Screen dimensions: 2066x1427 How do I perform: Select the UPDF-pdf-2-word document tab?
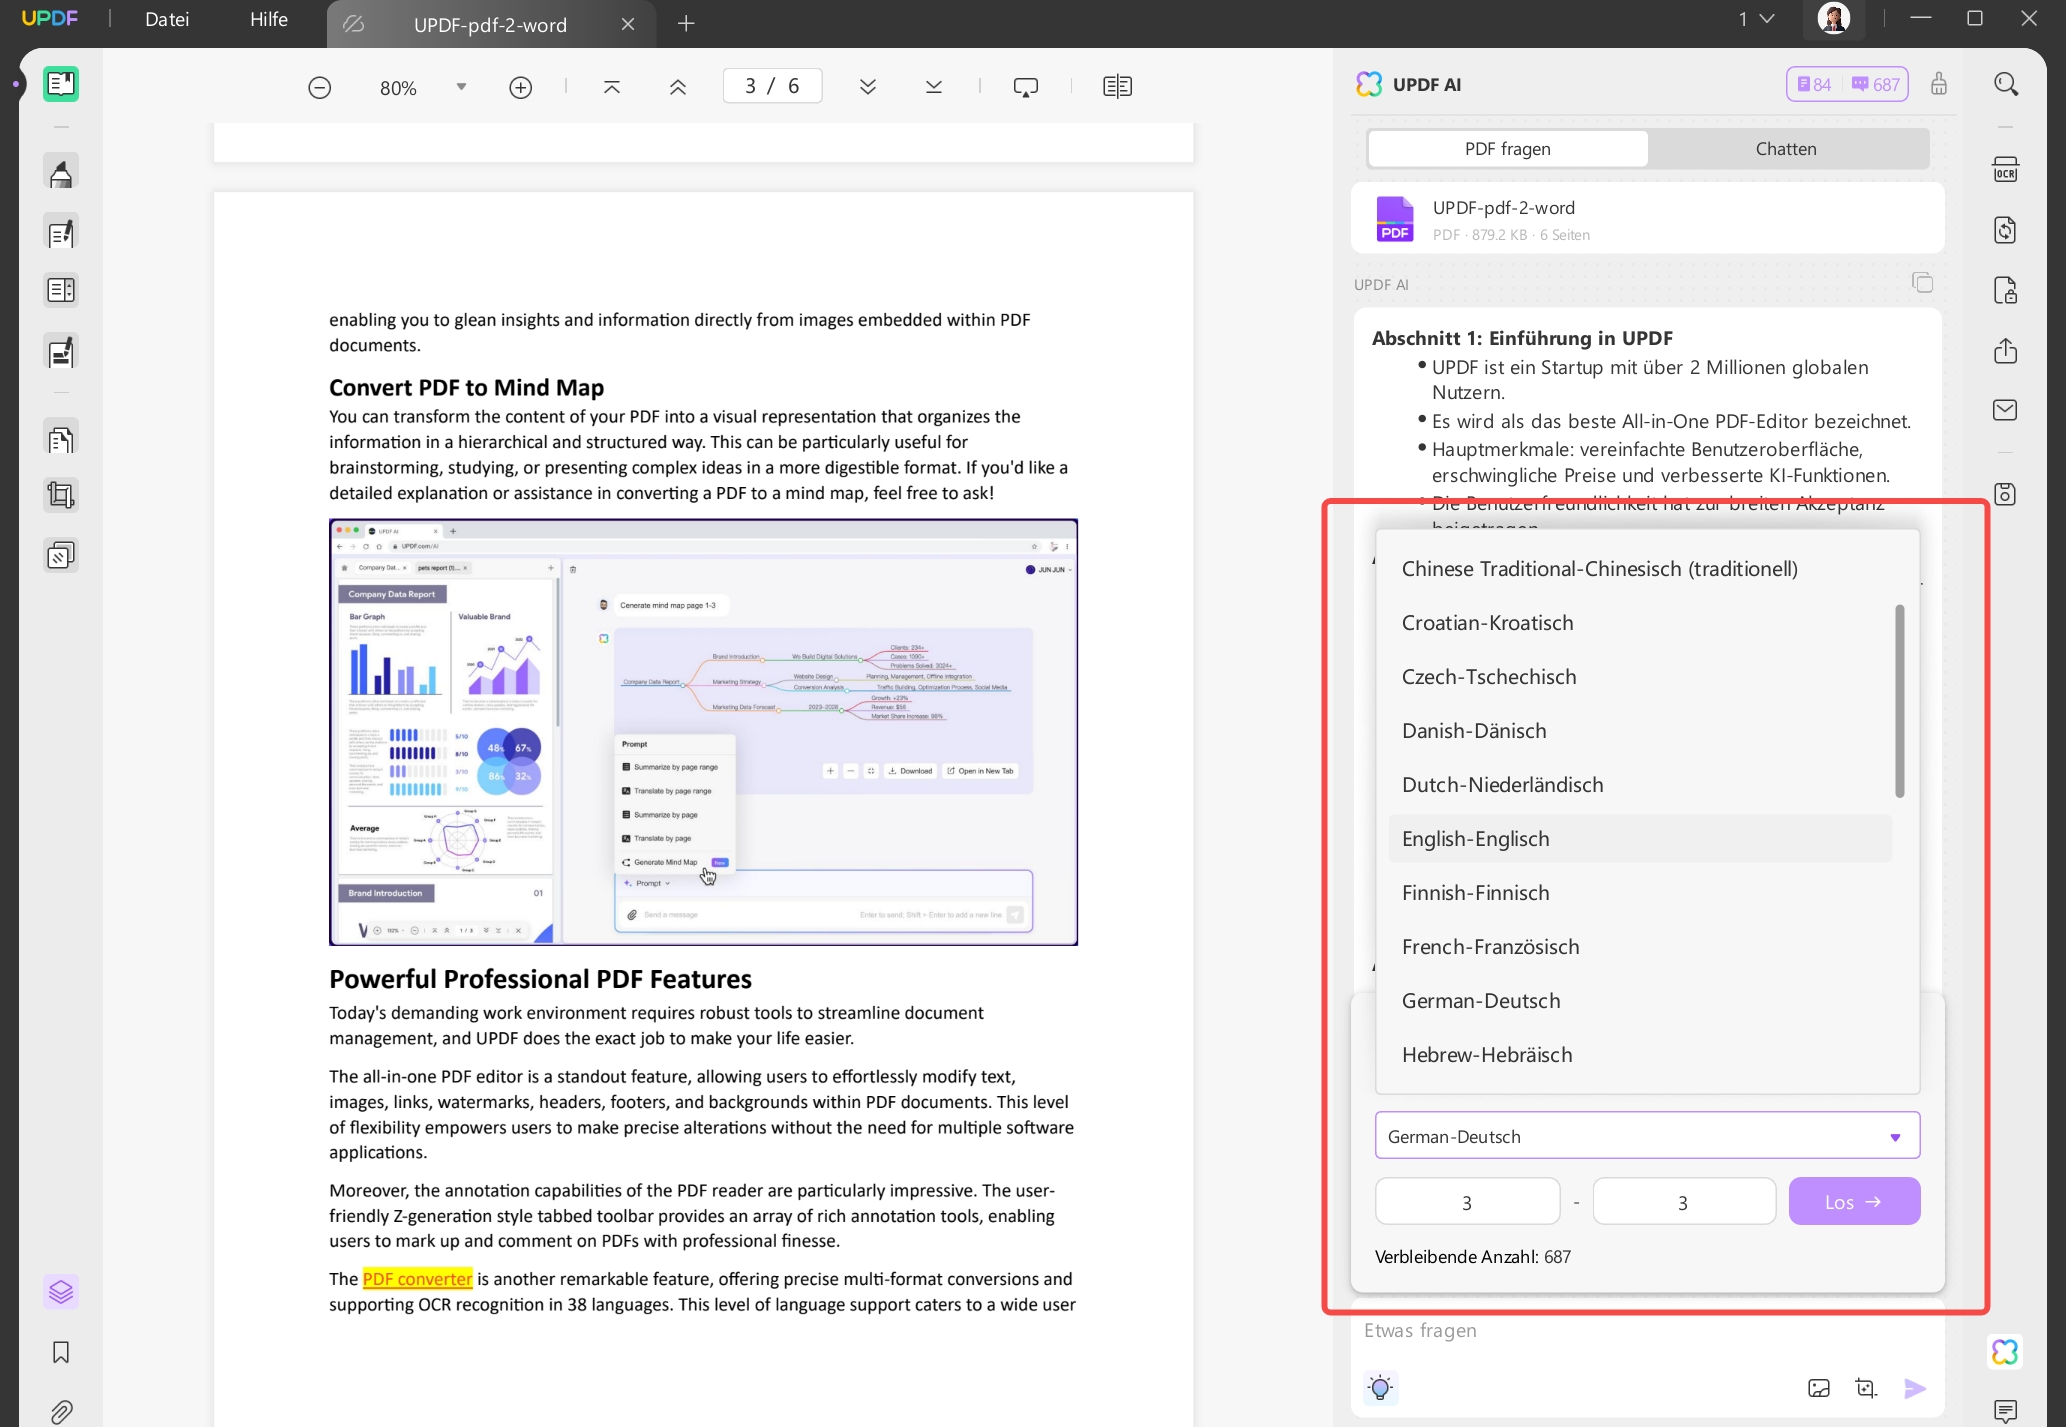click(x=490, y=24)
